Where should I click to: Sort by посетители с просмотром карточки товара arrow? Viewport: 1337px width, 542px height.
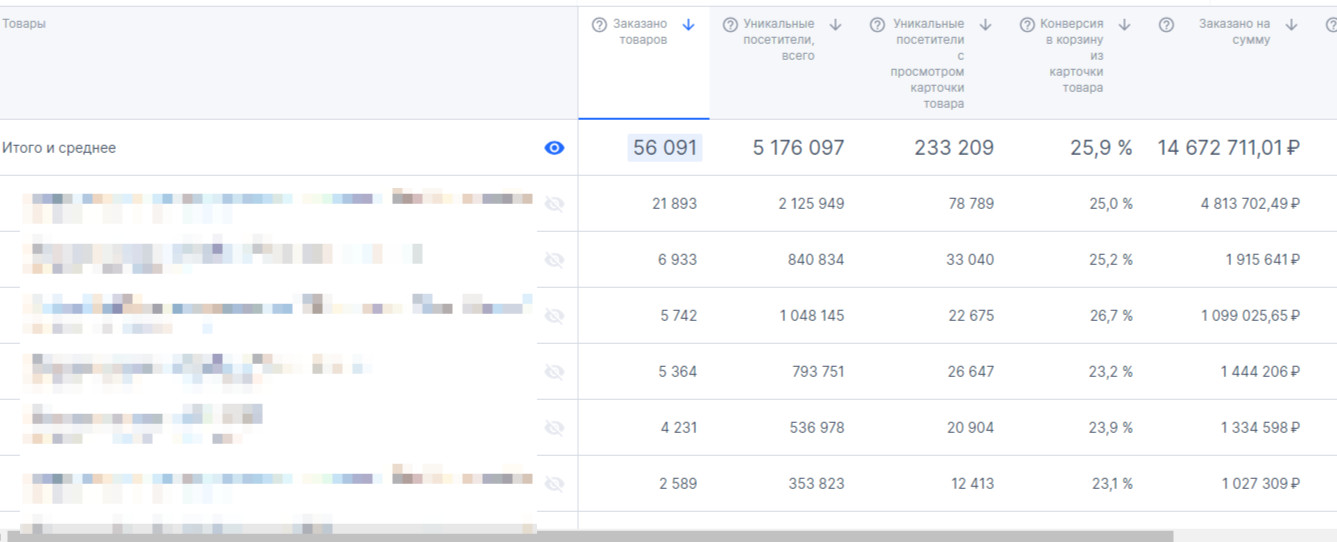coord(986,25)
